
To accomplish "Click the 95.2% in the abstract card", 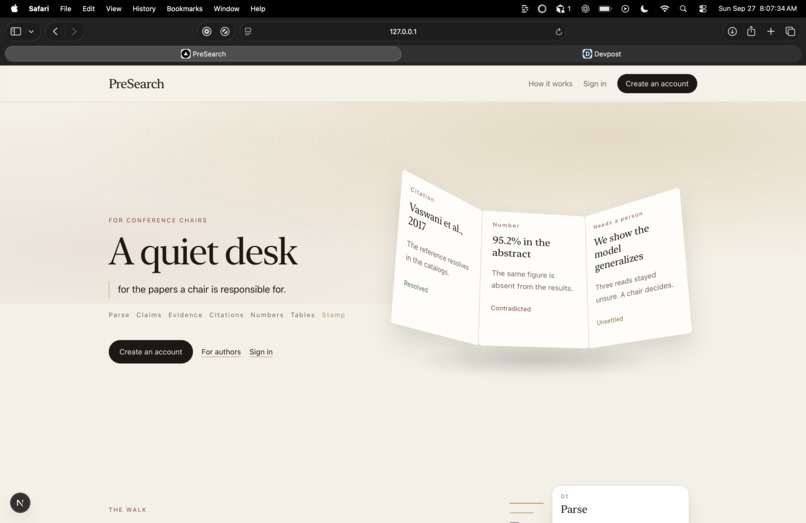I will coord(533,279).
